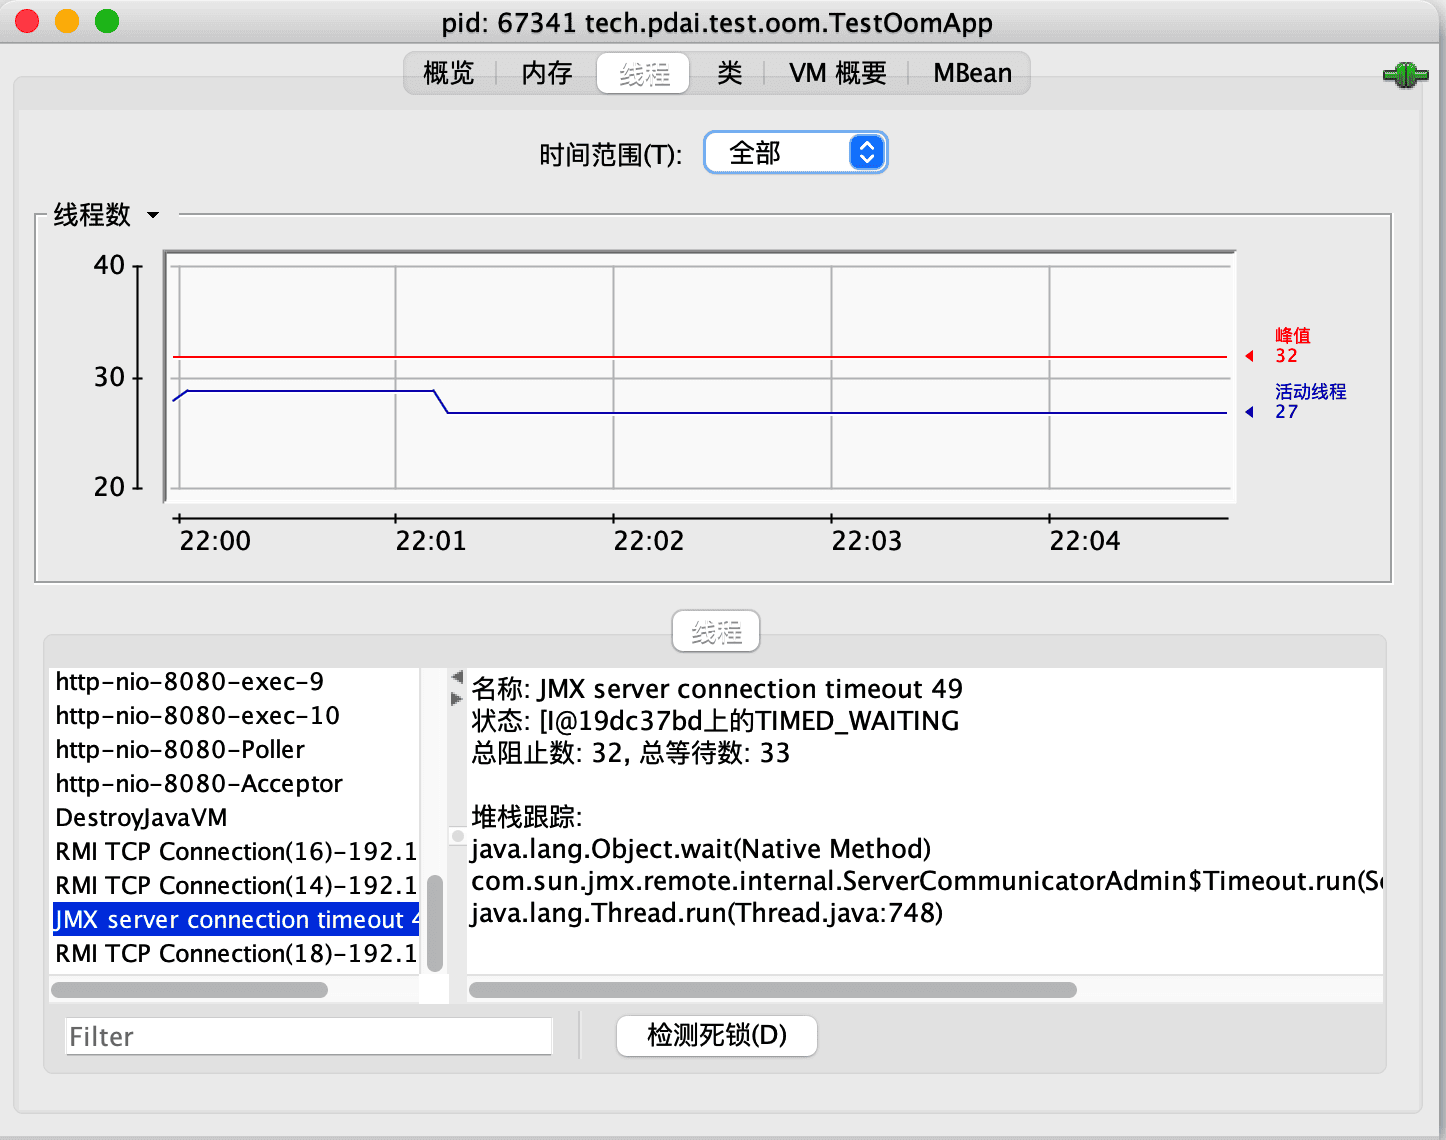Select the DestroyJavaVM thread
Image resolution: width=1446 pixels, height=1140 pixels.
click(141, 818)
